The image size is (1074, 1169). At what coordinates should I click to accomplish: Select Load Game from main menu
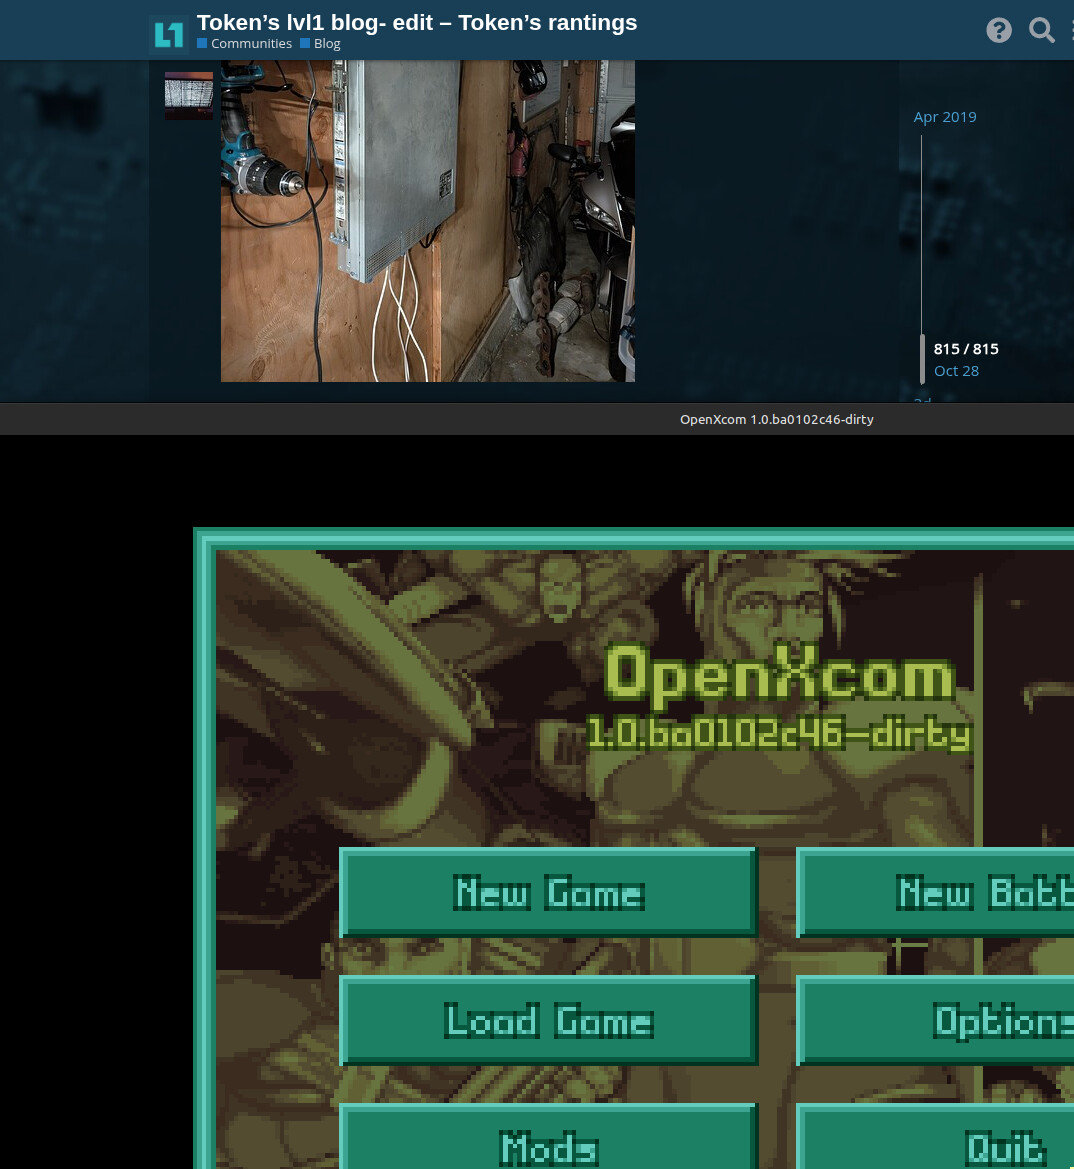[548, 1020]
